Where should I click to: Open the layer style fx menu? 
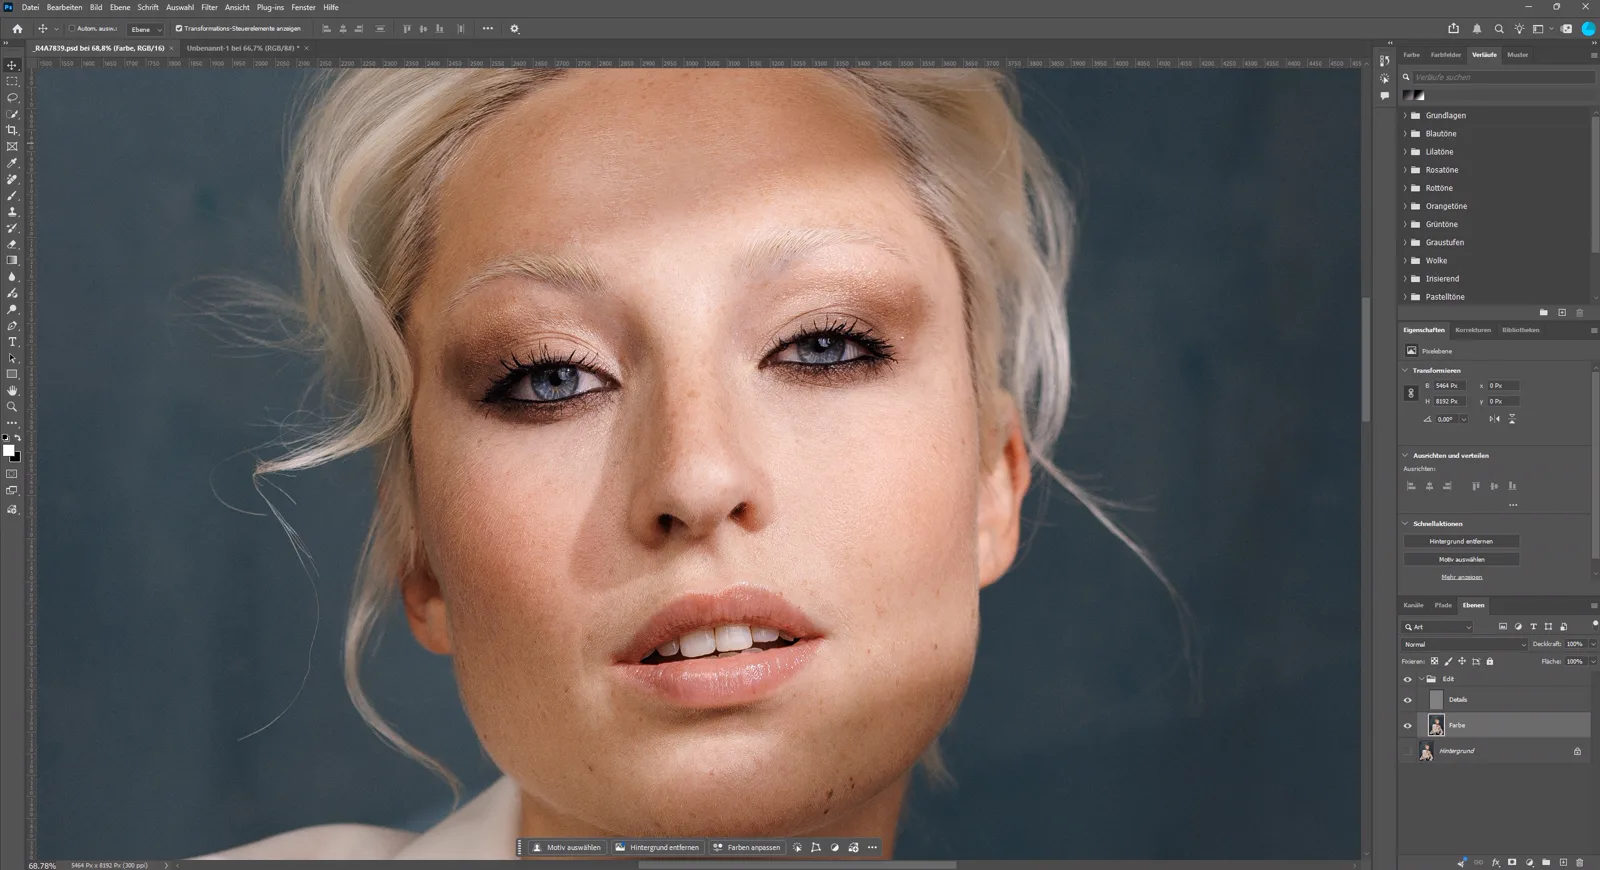point(1496,862)
